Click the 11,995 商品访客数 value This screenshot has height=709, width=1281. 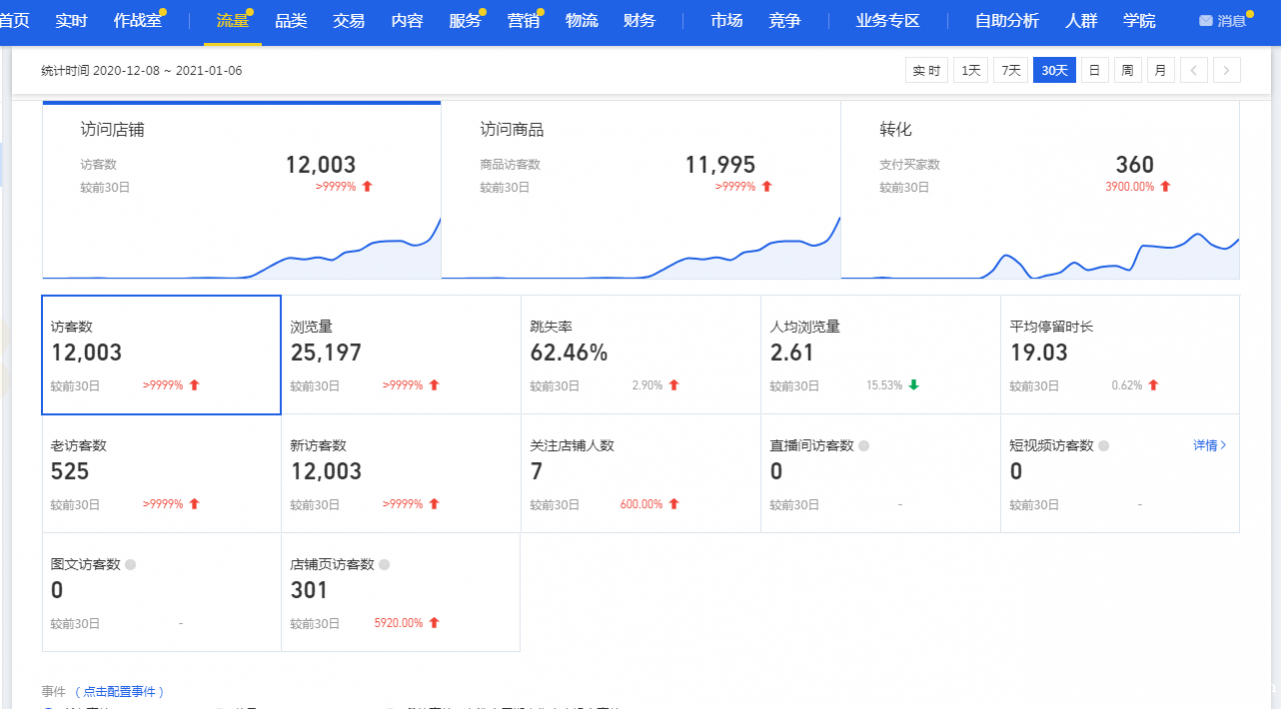coord(720,165)
